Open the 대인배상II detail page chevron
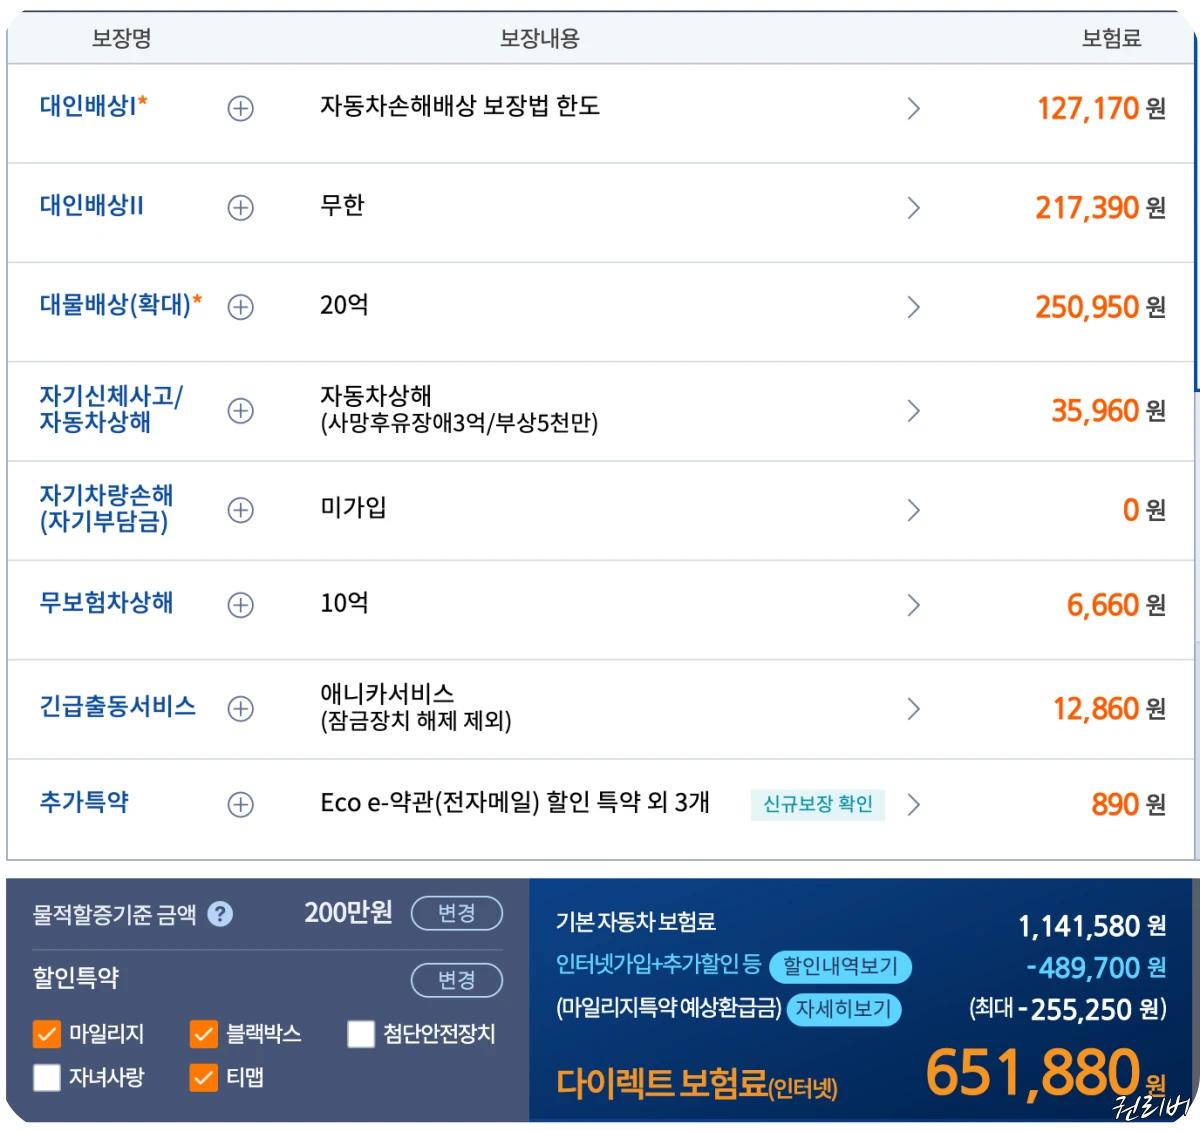Viewport: 1200px width, 1131px height. (913, 208)
